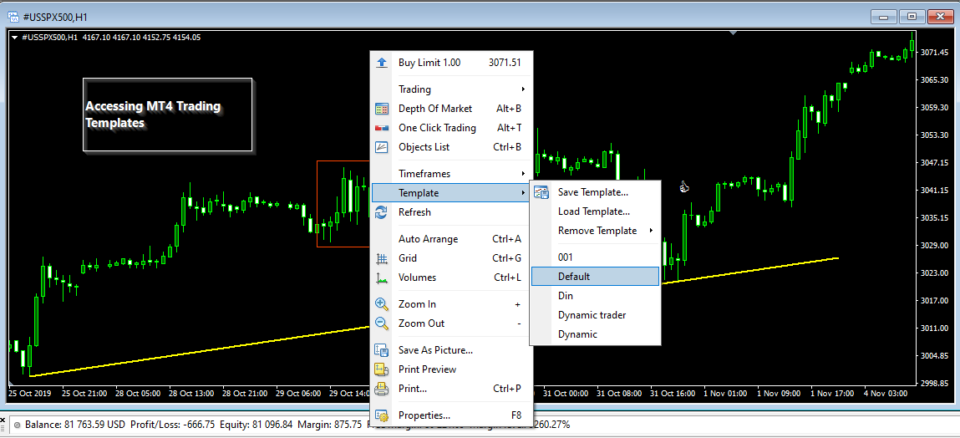Click the Print printer icon
960x438 pixels.
382,388
